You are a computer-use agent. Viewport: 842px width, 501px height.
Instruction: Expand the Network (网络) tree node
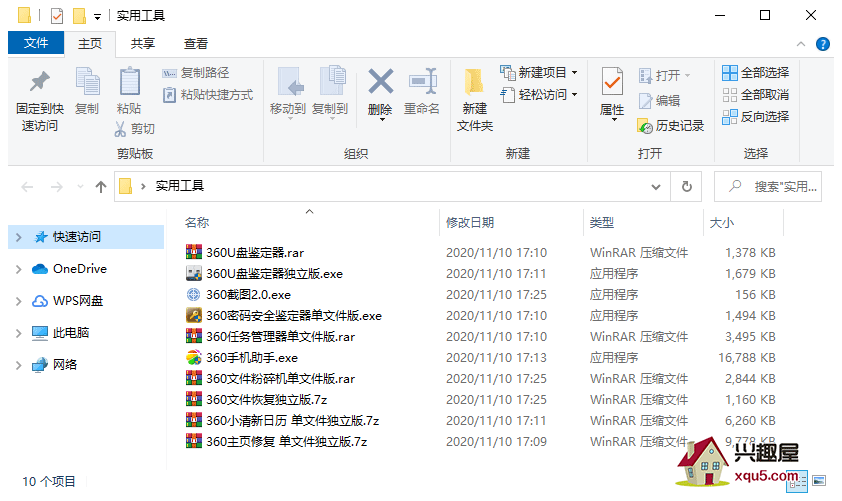[x=19, y=365]
